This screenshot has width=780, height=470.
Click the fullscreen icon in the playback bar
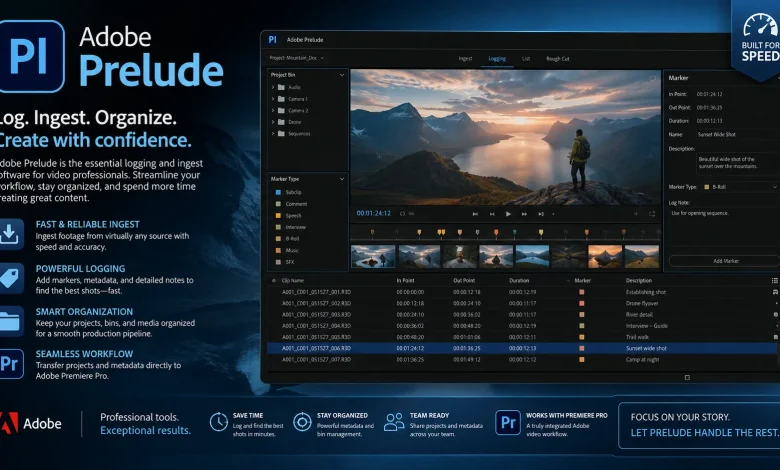point(652,214)
